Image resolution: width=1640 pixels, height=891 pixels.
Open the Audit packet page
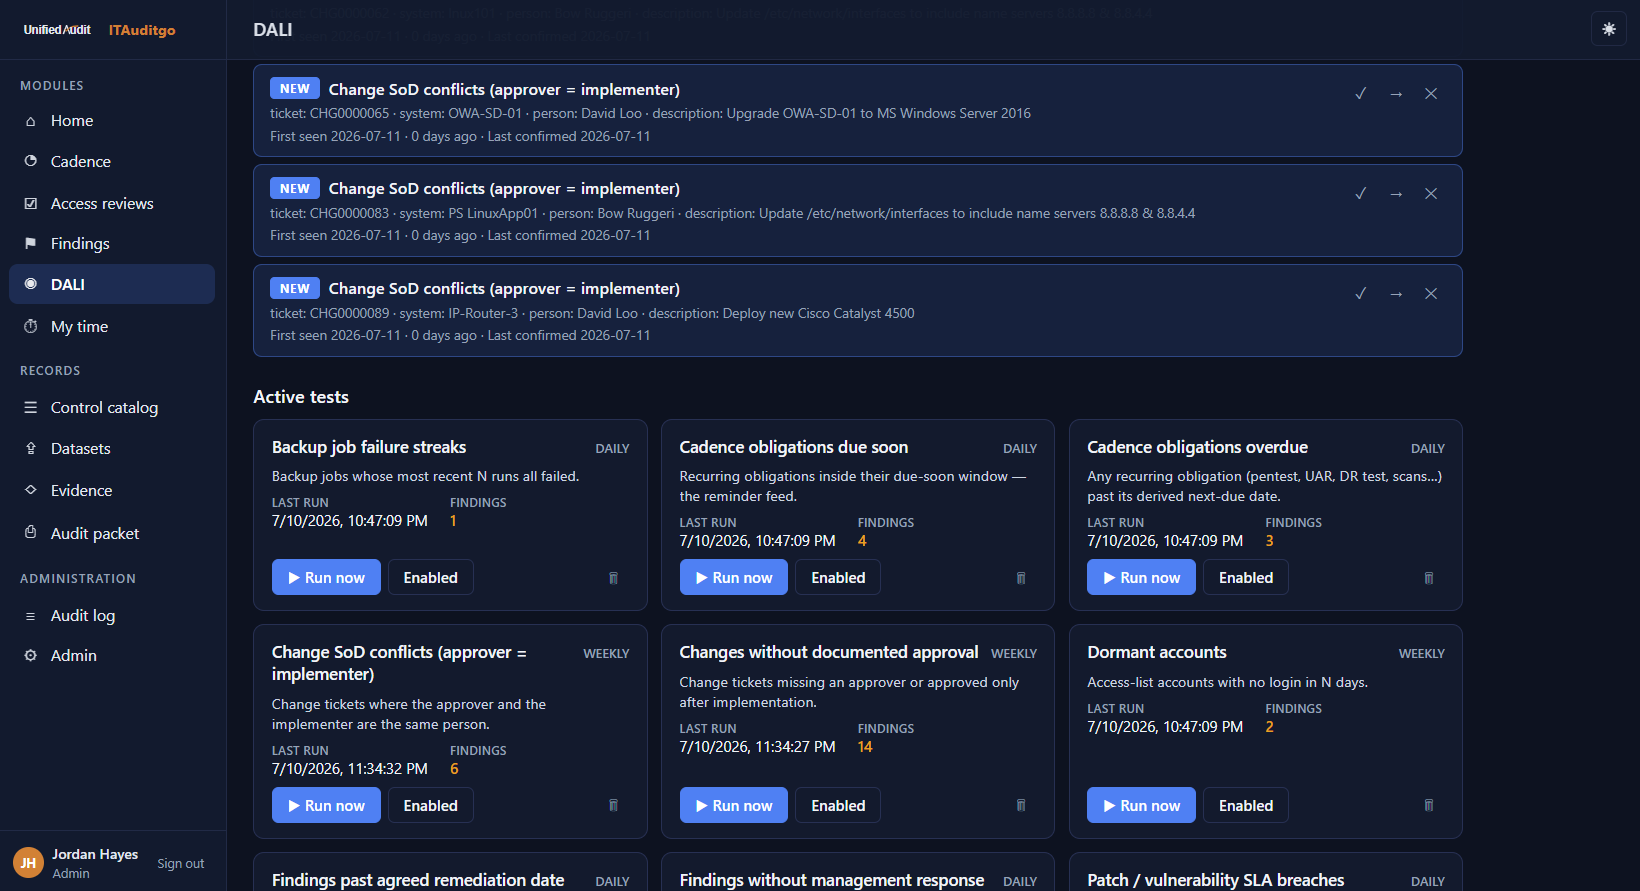point(112,533)
